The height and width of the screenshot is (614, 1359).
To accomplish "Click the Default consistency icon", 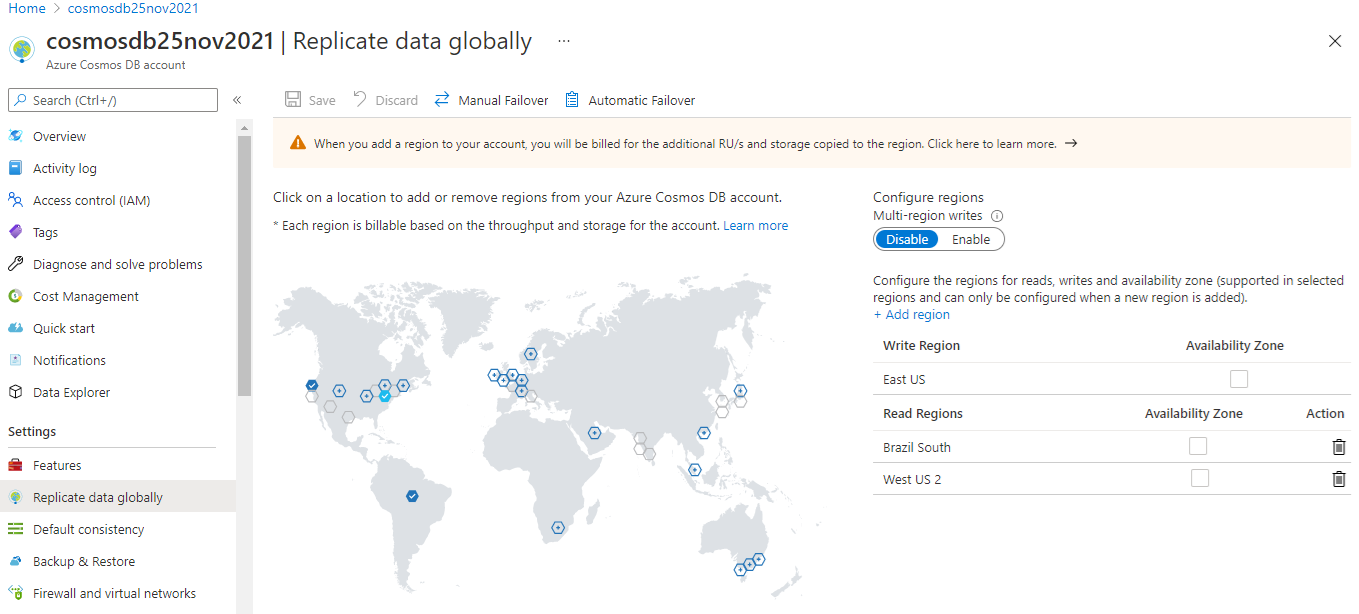I will pyautogui.click(x=15, y=529).
